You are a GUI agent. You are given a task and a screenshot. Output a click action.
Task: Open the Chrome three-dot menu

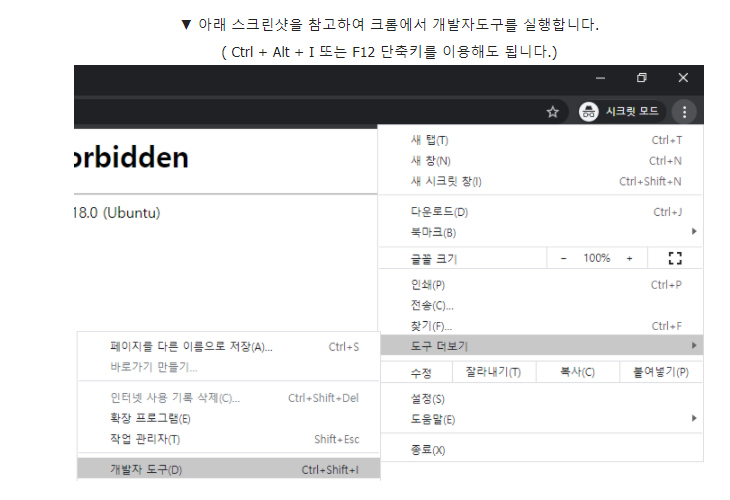(x=684, y=112)
